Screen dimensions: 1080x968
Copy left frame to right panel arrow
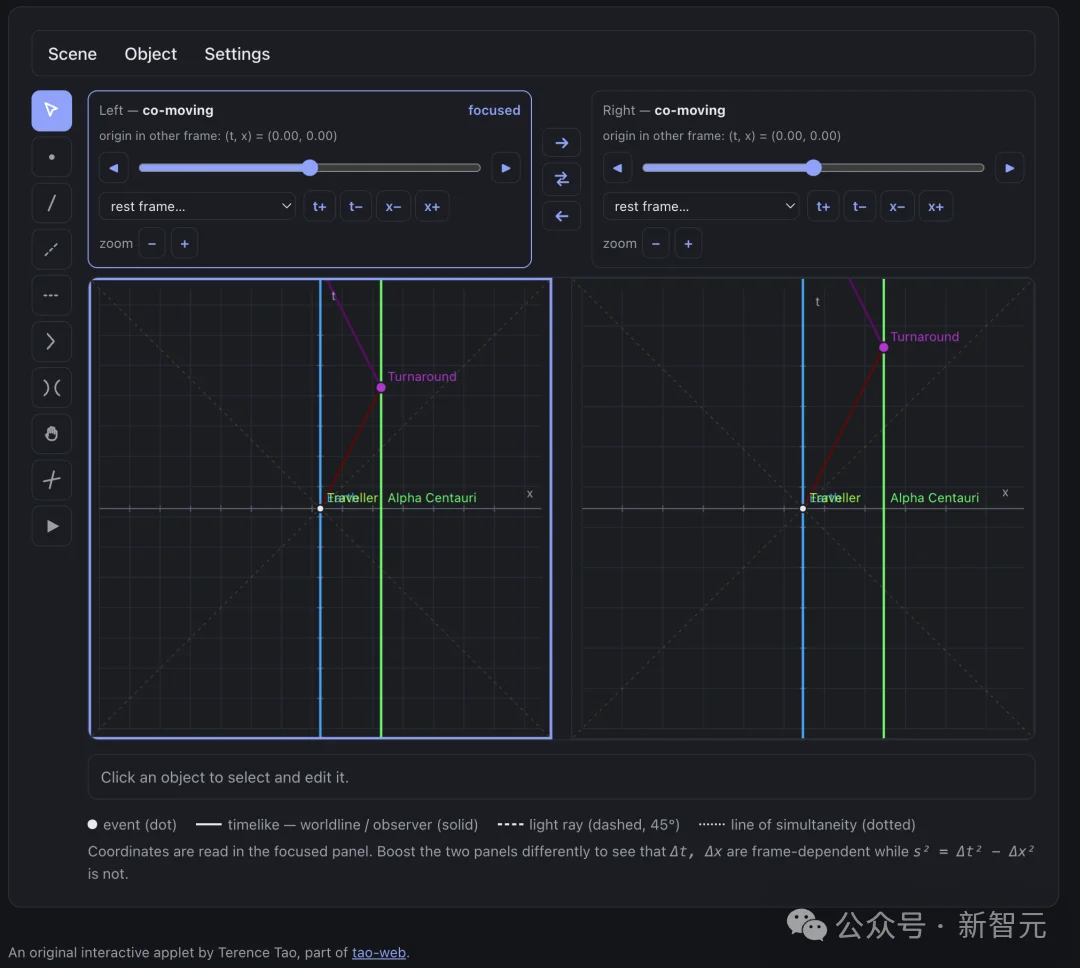(562, 143)
